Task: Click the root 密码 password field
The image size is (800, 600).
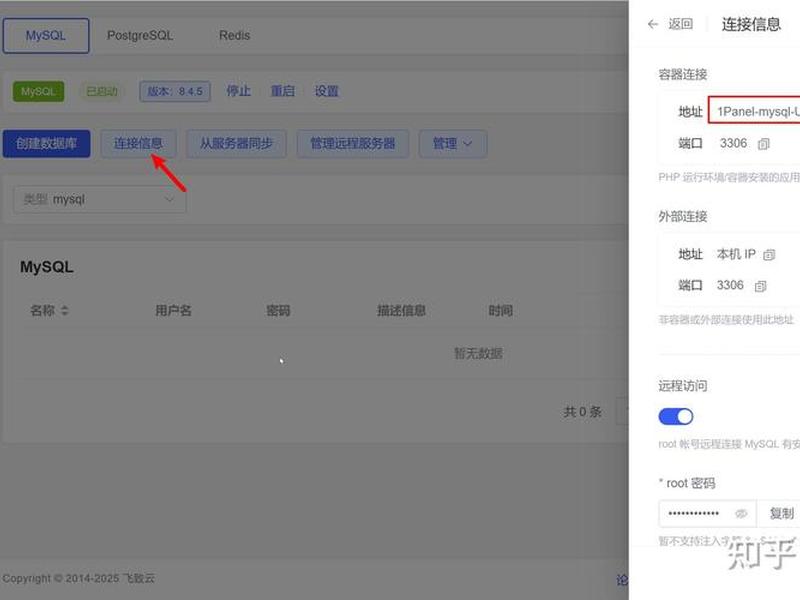Action: pos(707,513)
